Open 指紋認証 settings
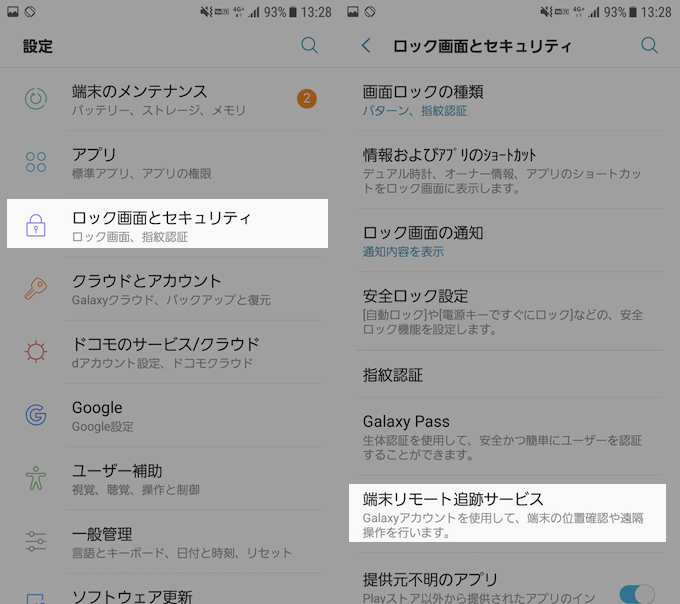 pyautogui.click(x=500, y=375)
